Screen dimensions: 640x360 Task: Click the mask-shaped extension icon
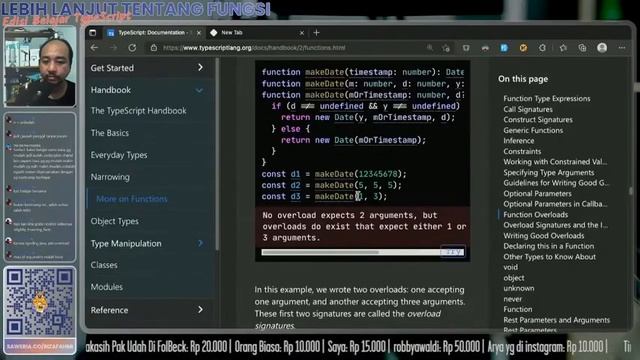click(x=485, y=48)
